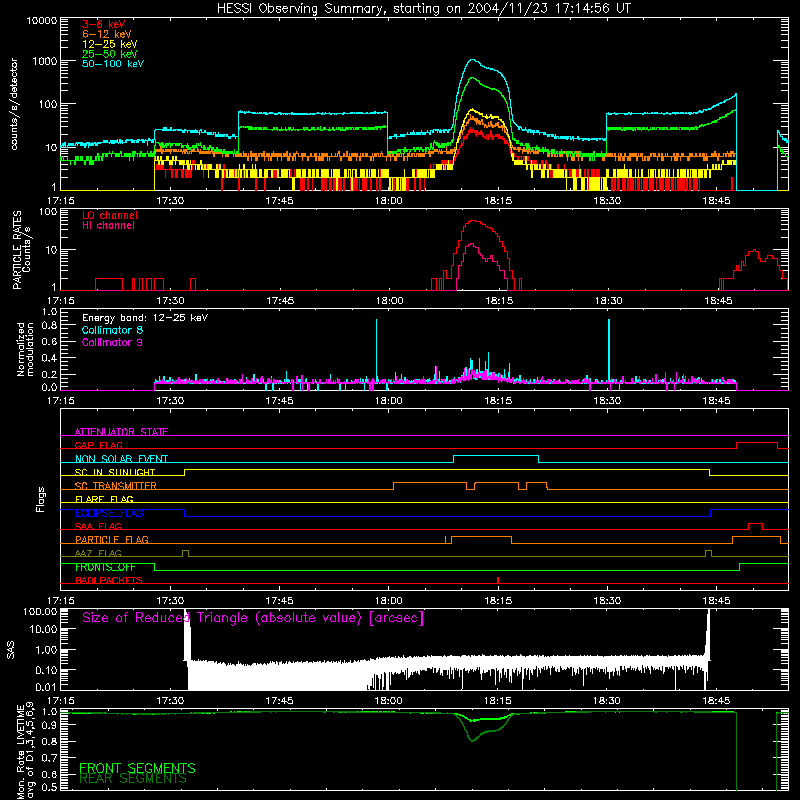800x800 pixels.
Task: Select the red "LO channel" legend label
Action: point(110,215)
